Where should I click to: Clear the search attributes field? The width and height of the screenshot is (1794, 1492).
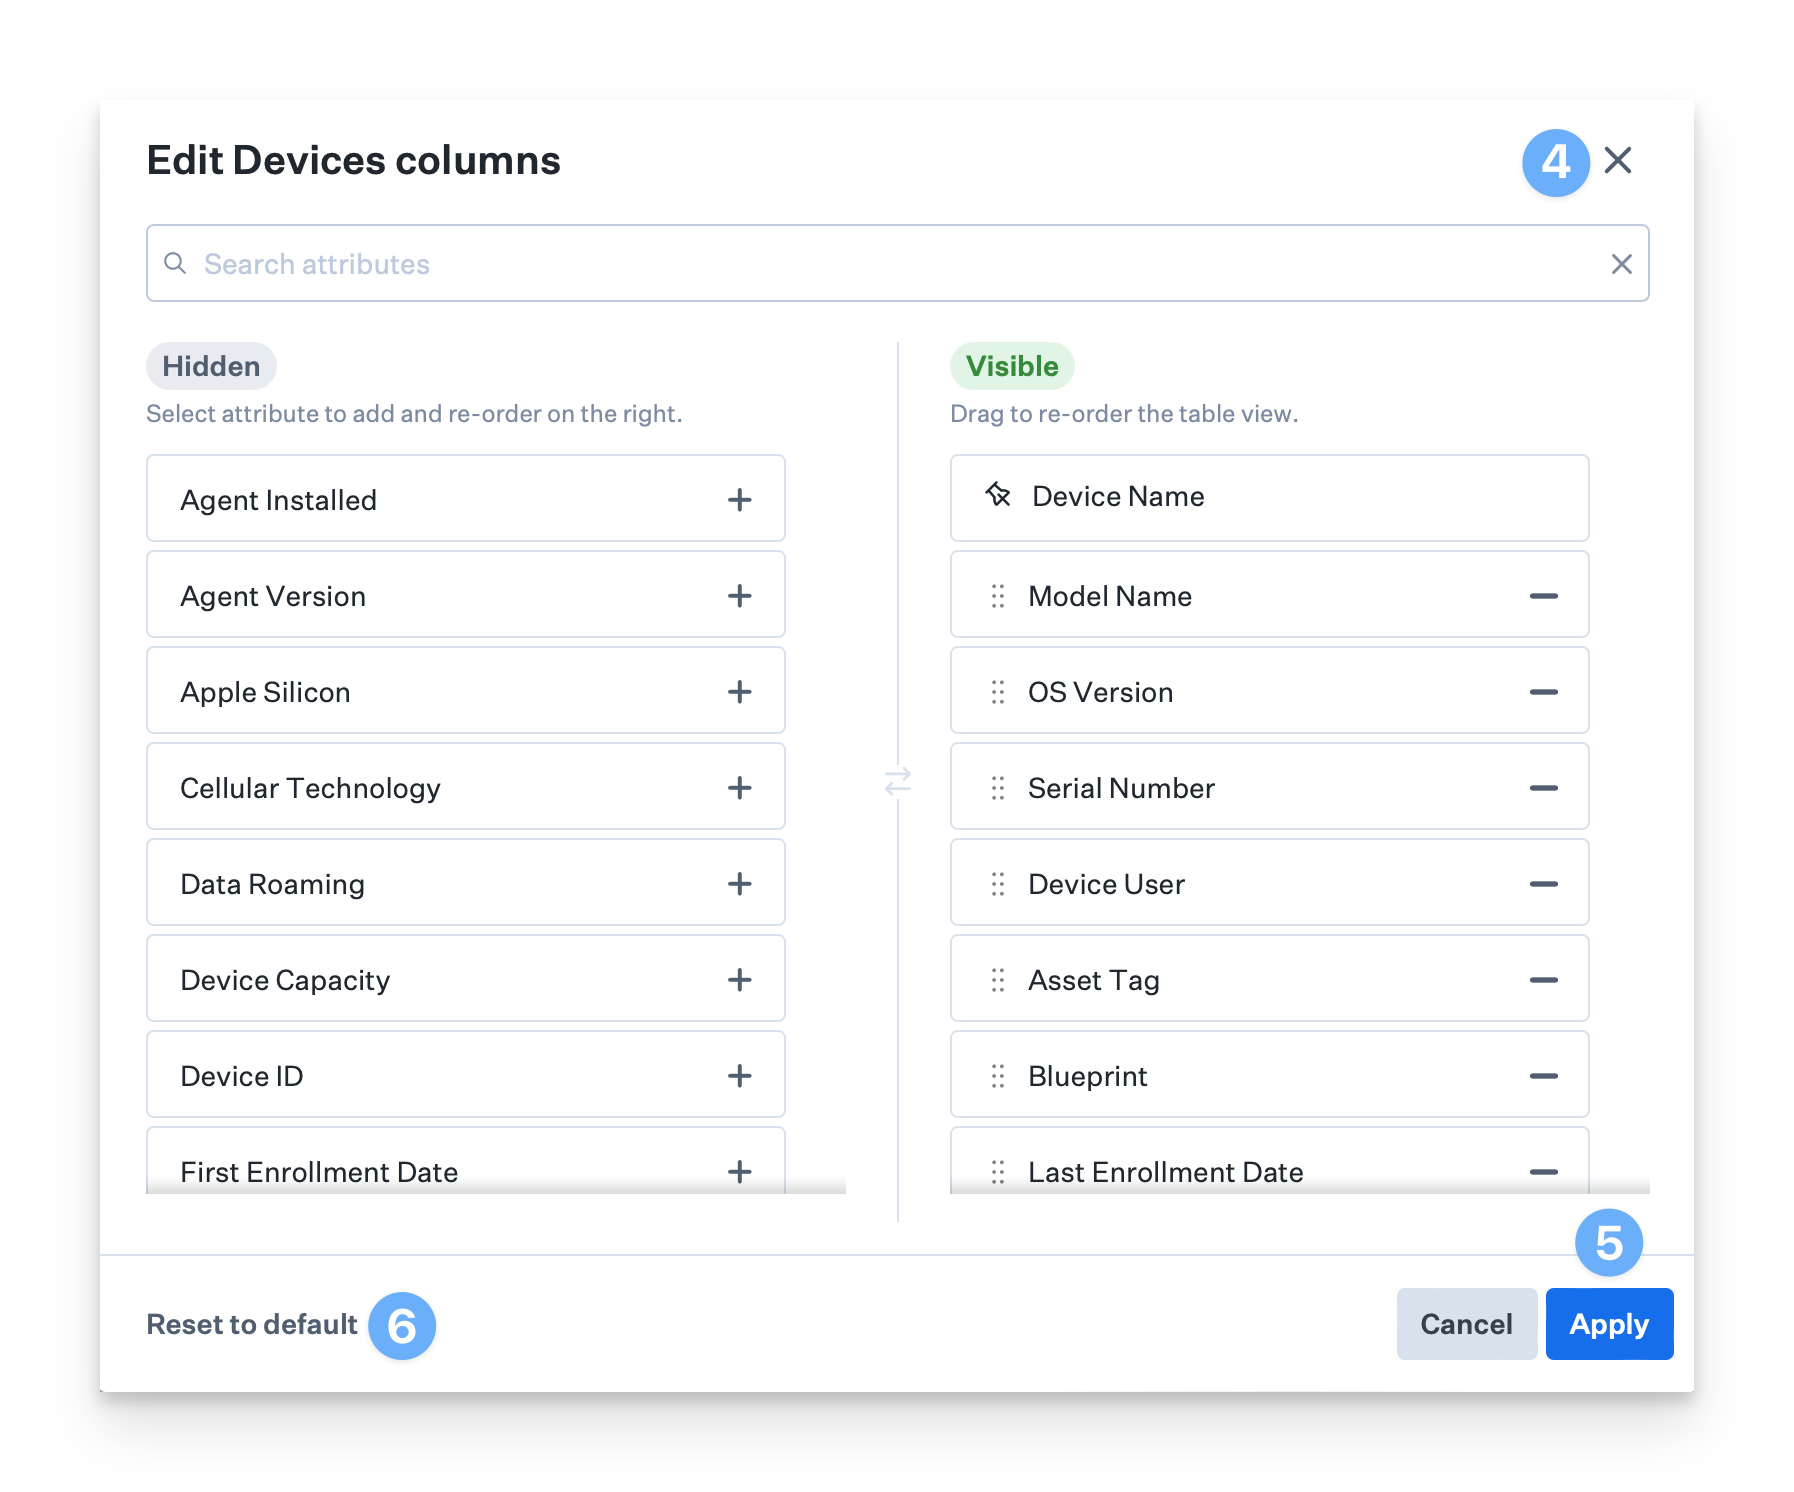point(1621,264)
